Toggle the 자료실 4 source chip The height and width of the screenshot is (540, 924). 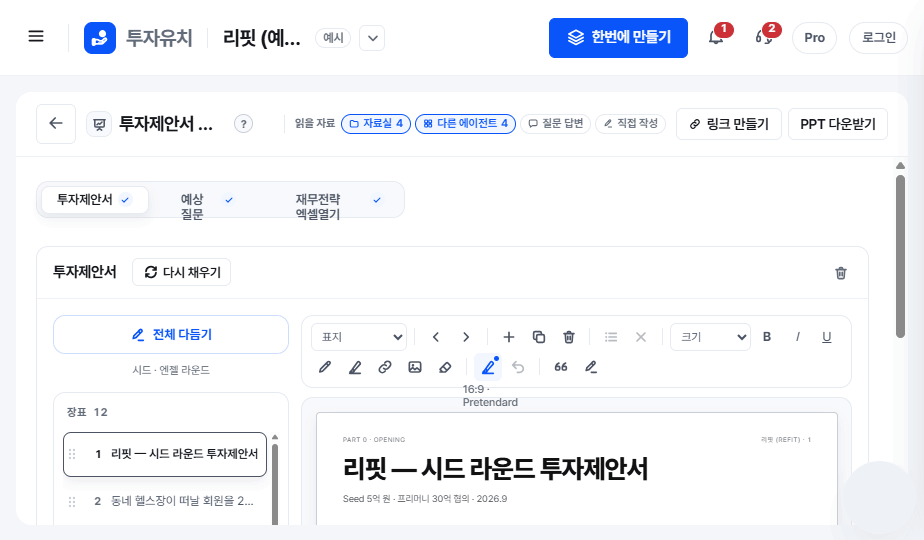pyautogui.click(x=376, y=124)
